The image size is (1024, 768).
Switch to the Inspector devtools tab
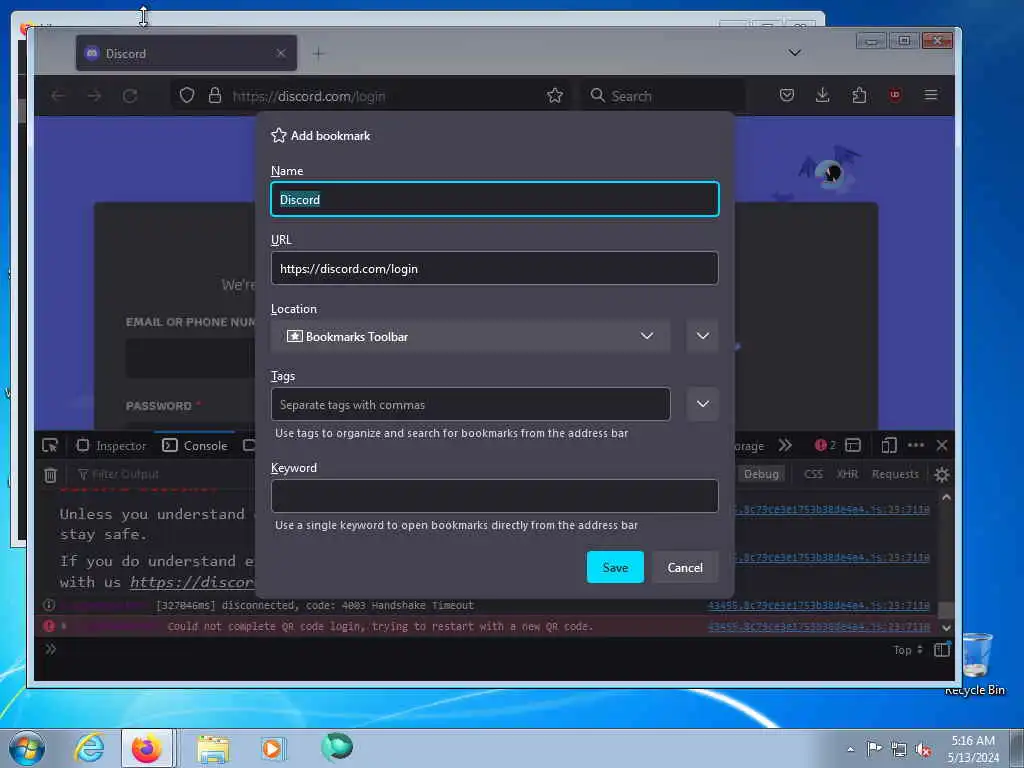112,445
